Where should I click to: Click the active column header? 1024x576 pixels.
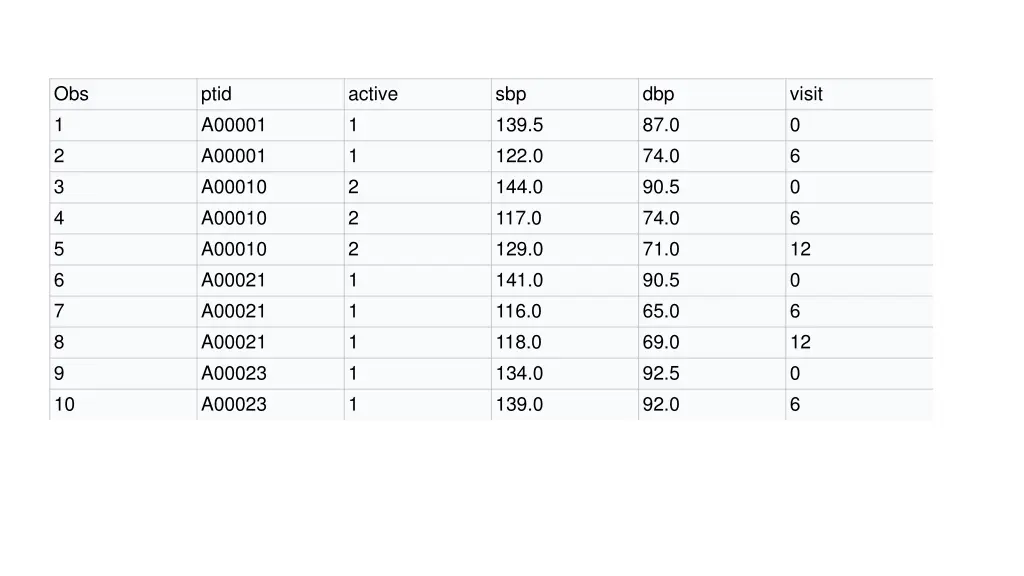[373, 94]
